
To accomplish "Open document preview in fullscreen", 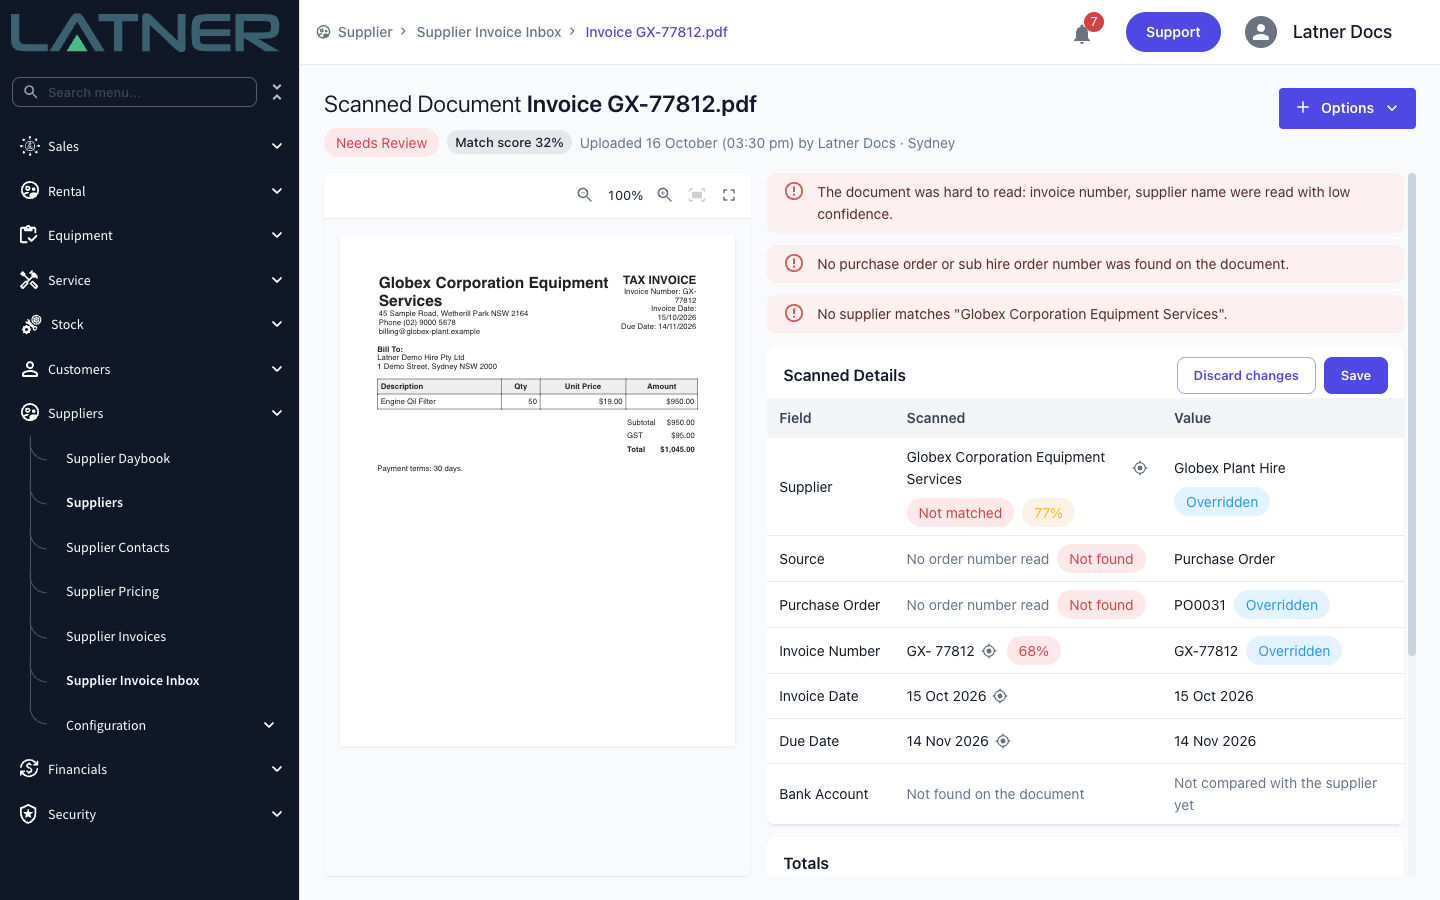I will point(729,195).
